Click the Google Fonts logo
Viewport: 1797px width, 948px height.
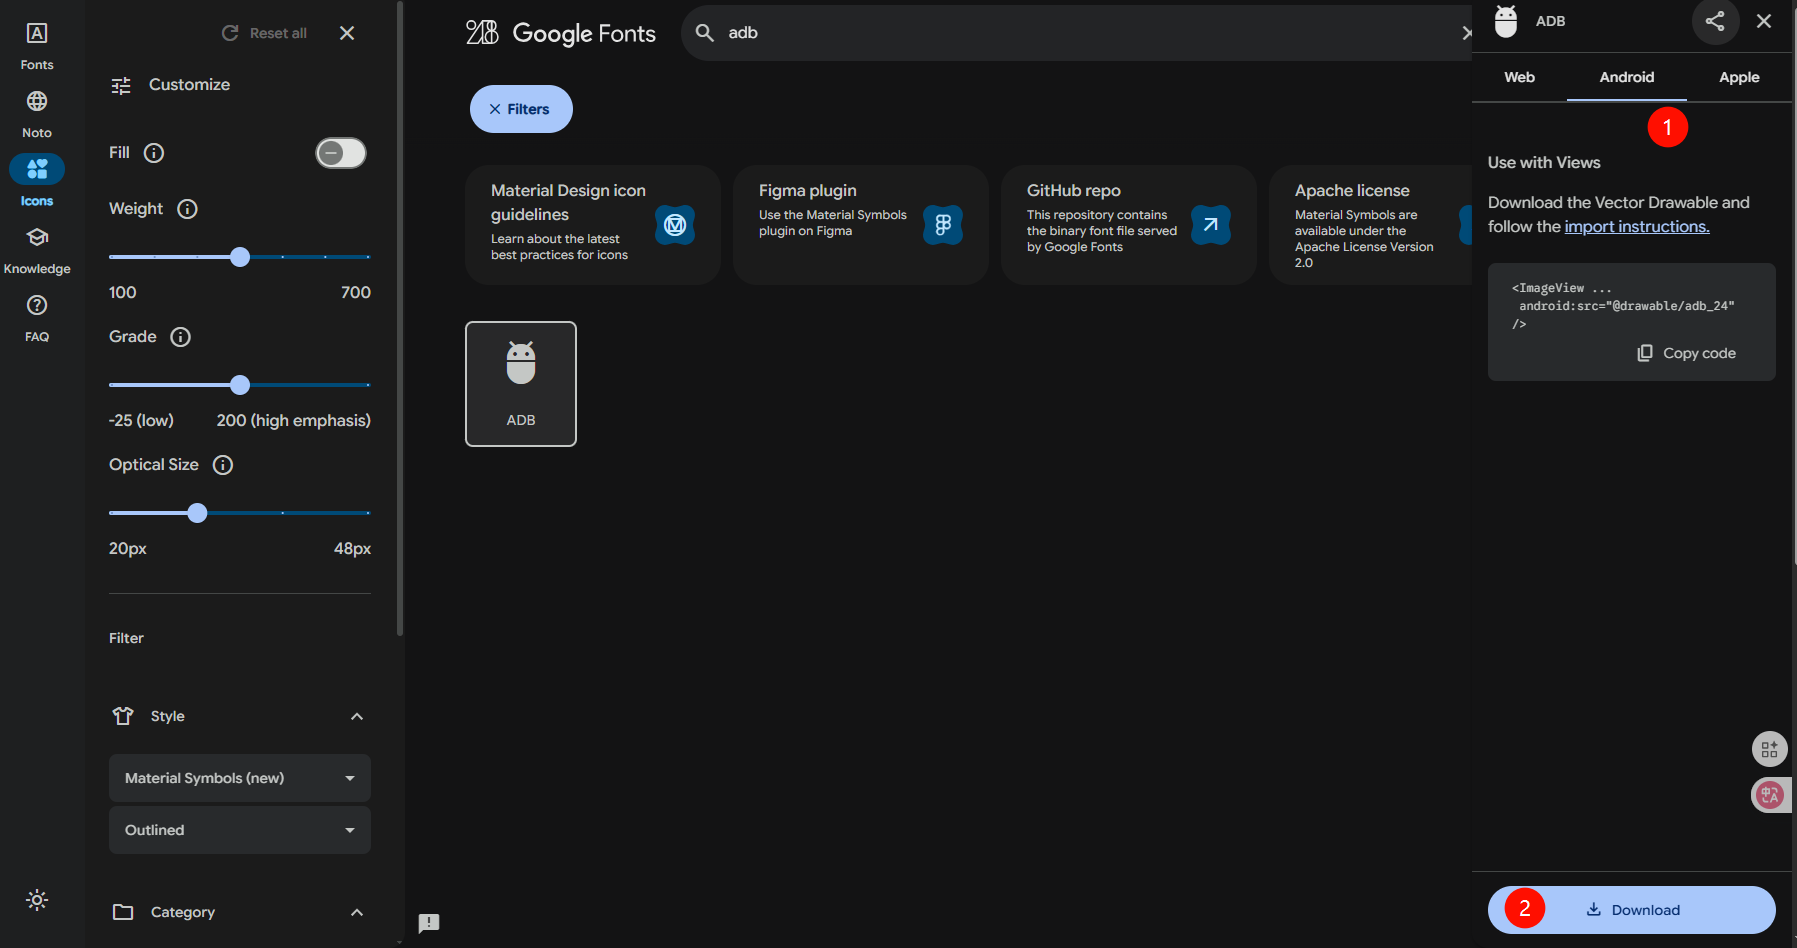click(561, 33)
